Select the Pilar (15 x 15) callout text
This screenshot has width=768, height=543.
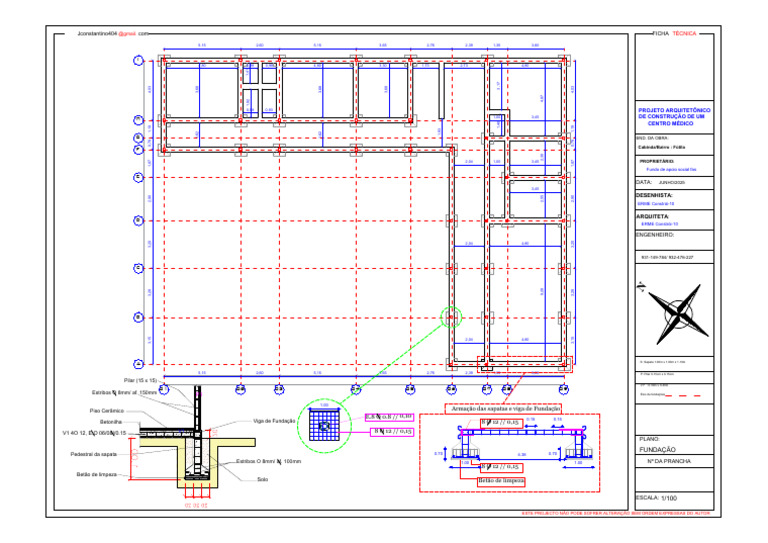[140, 380]
